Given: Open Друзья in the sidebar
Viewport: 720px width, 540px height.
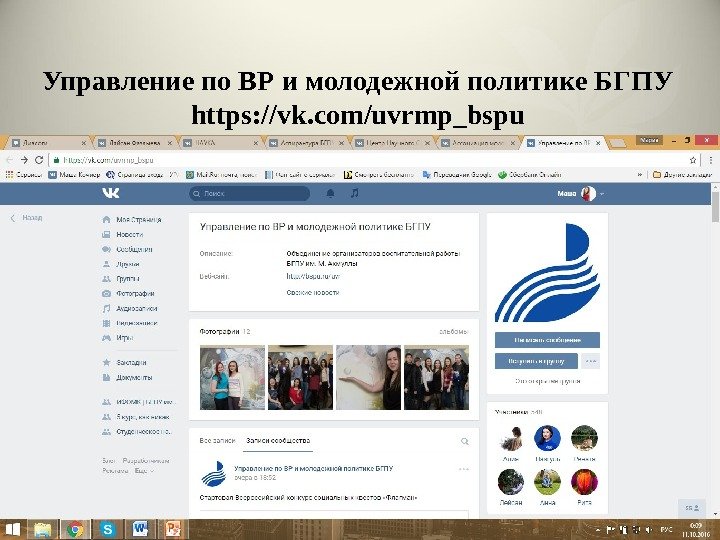Looking at the screenshot, I should (121, 264).
